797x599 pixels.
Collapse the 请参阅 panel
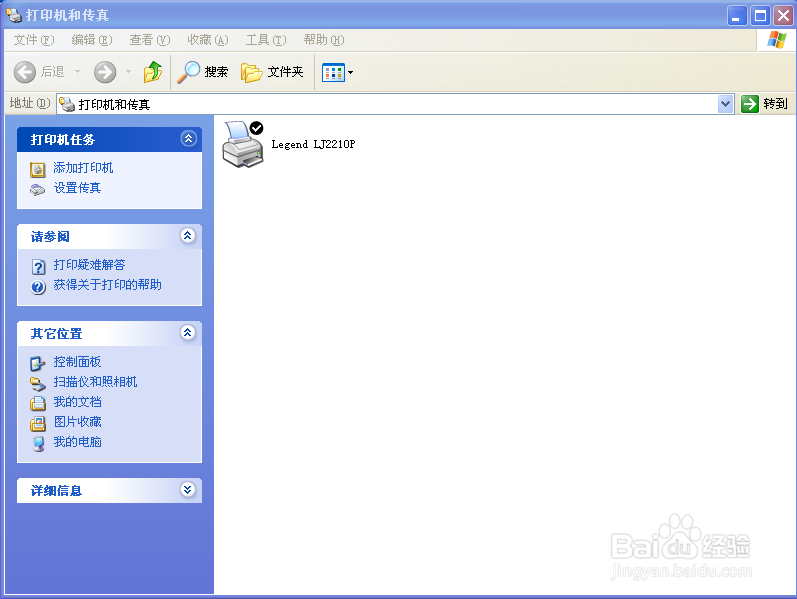(x=188, y=235)
